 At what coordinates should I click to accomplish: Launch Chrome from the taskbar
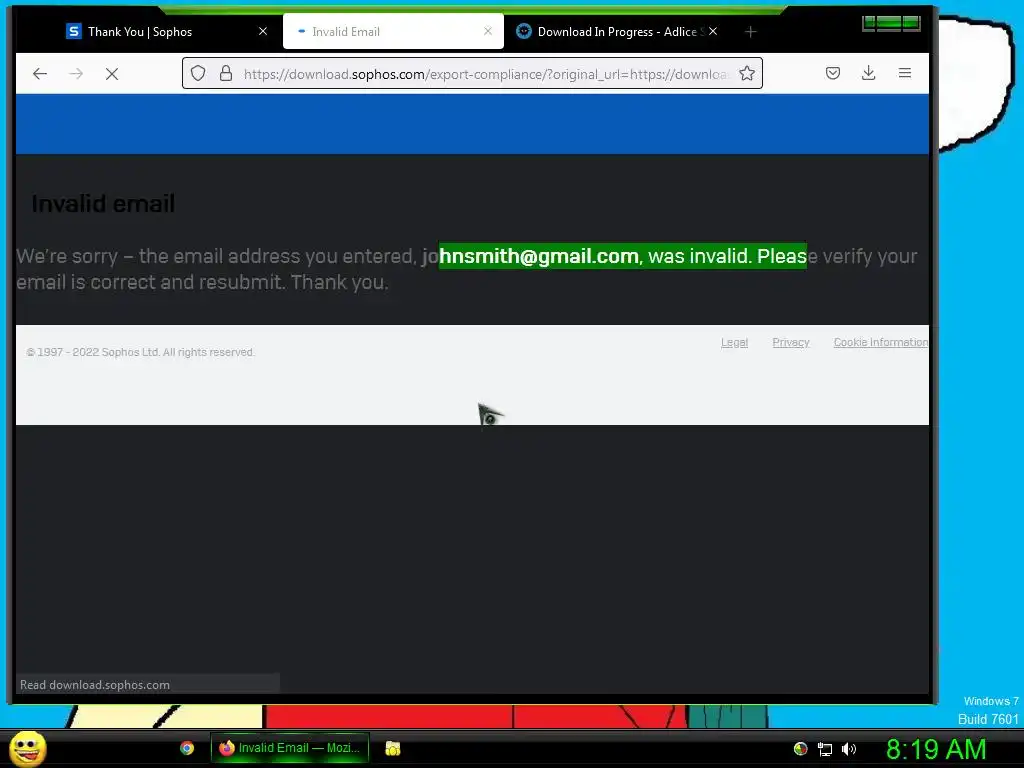(187, 748)
